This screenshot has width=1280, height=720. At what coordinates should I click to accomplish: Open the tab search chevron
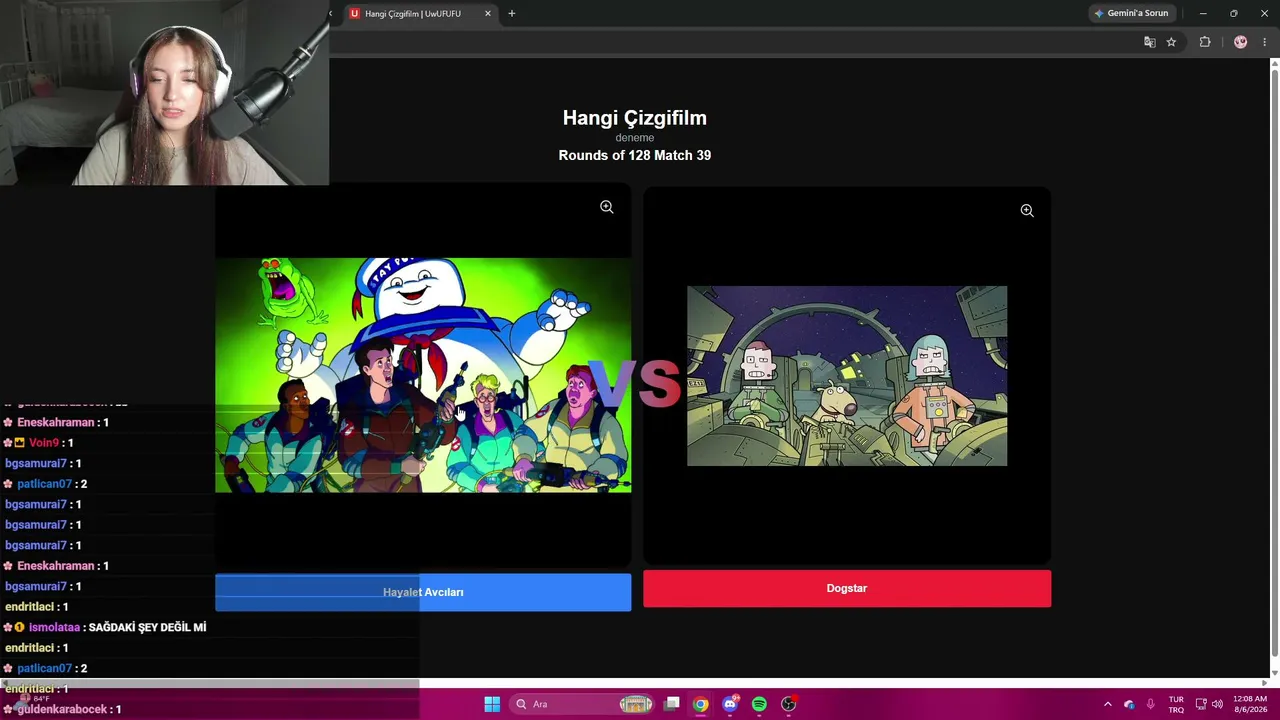tap(331, 14)
